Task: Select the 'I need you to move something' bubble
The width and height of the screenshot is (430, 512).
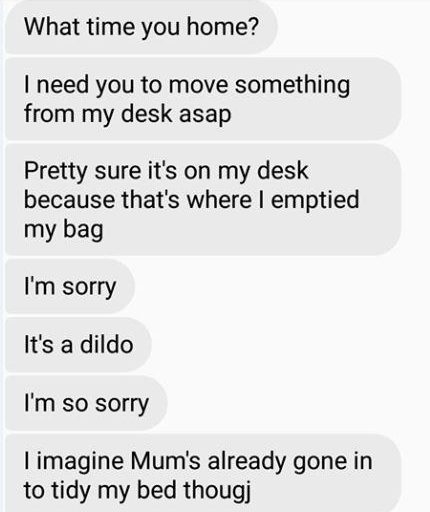Action: 203,99
